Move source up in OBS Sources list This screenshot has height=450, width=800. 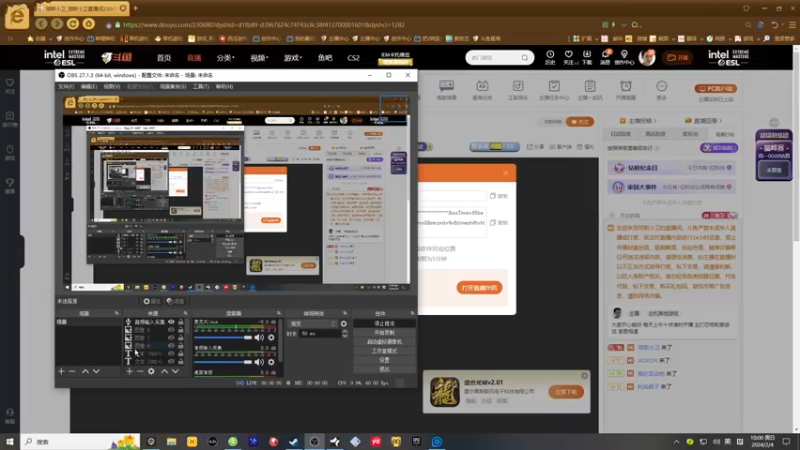(x=164, y=371)
